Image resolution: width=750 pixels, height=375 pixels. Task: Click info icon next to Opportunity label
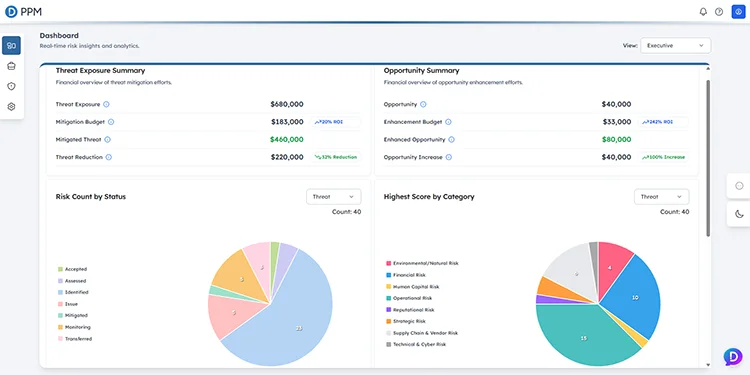(x=423, y=104)
